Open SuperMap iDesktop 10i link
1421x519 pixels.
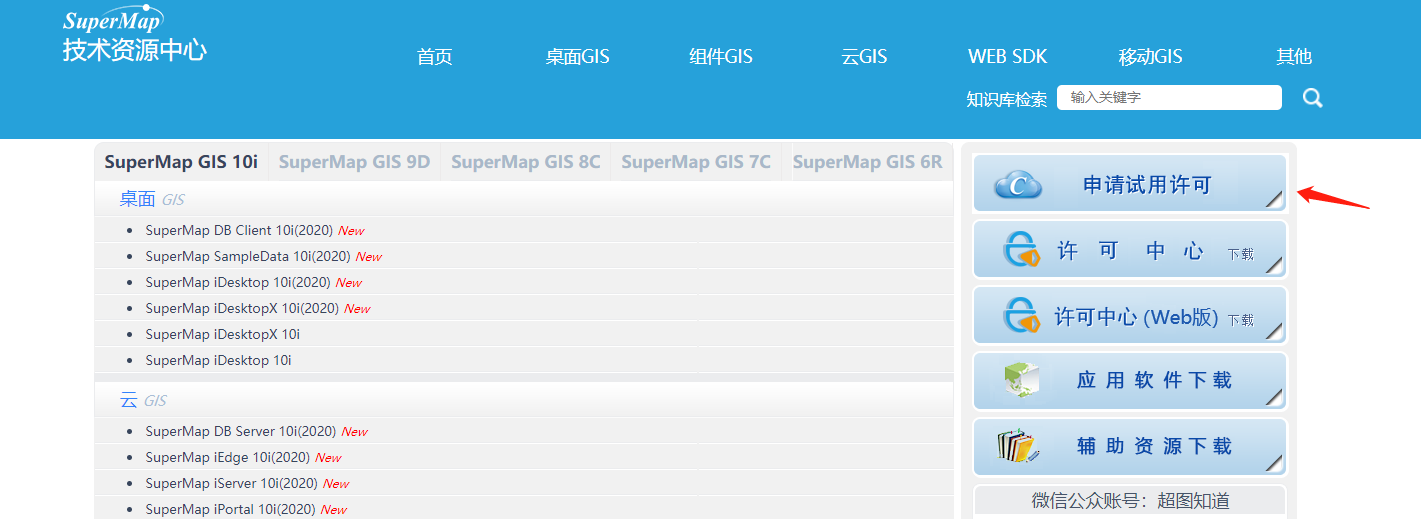pyautogui.click(x=218, y=360)
